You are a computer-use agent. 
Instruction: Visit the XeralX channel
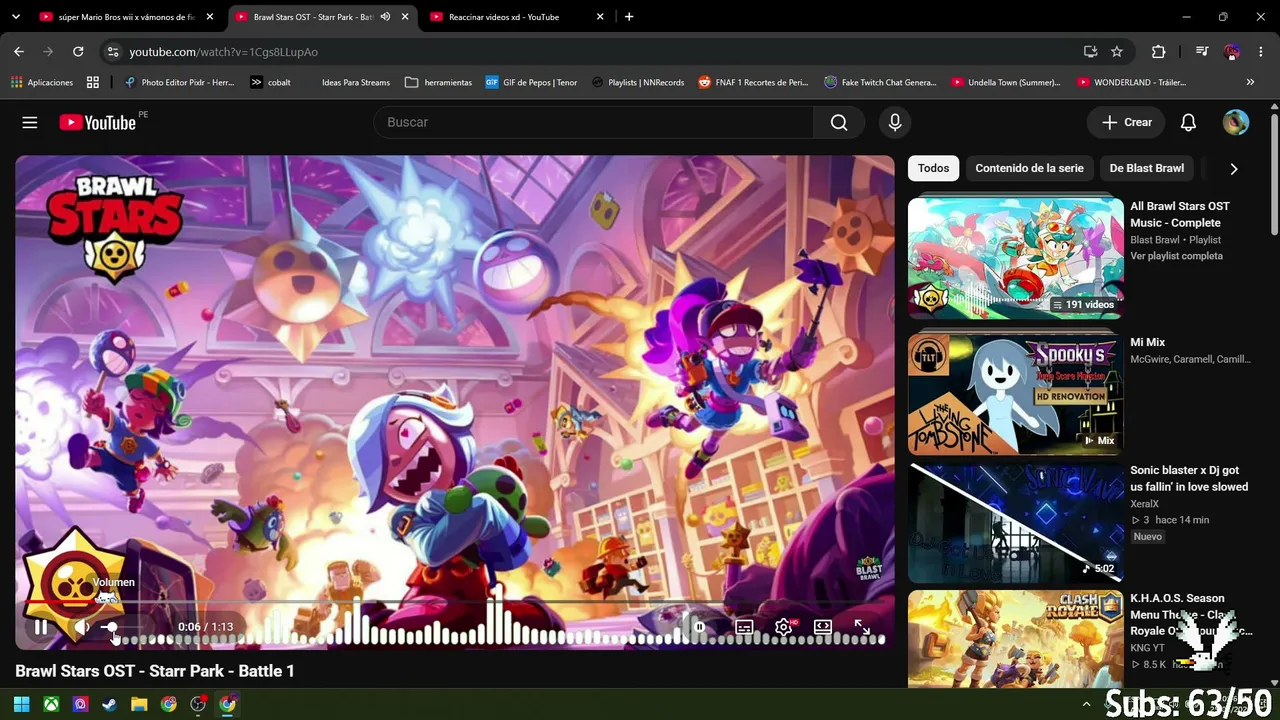(x=1144, y=504)
